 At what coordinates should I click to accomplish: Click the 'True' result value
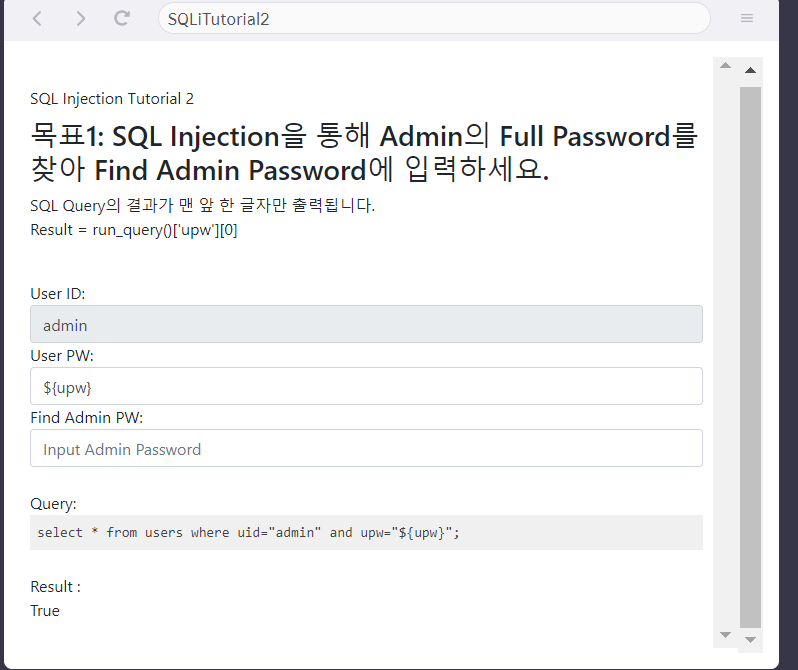tap(45, 611)
